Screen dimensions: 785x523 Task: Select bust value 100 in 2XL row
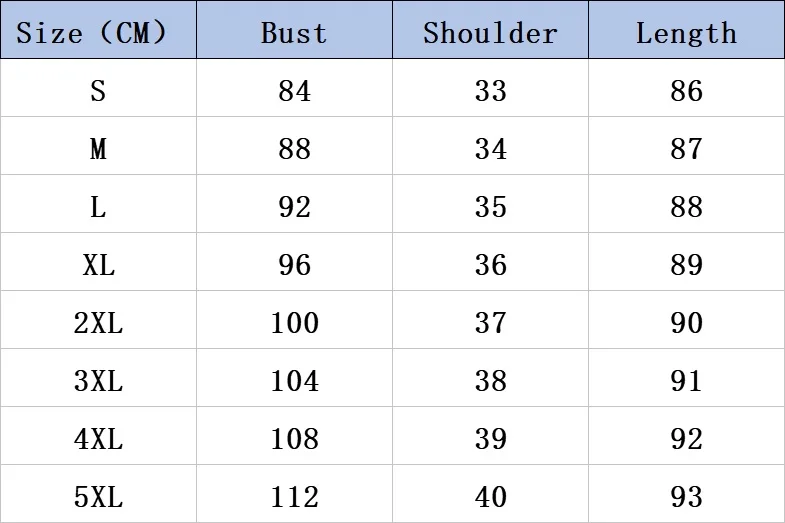coord(294,323)
